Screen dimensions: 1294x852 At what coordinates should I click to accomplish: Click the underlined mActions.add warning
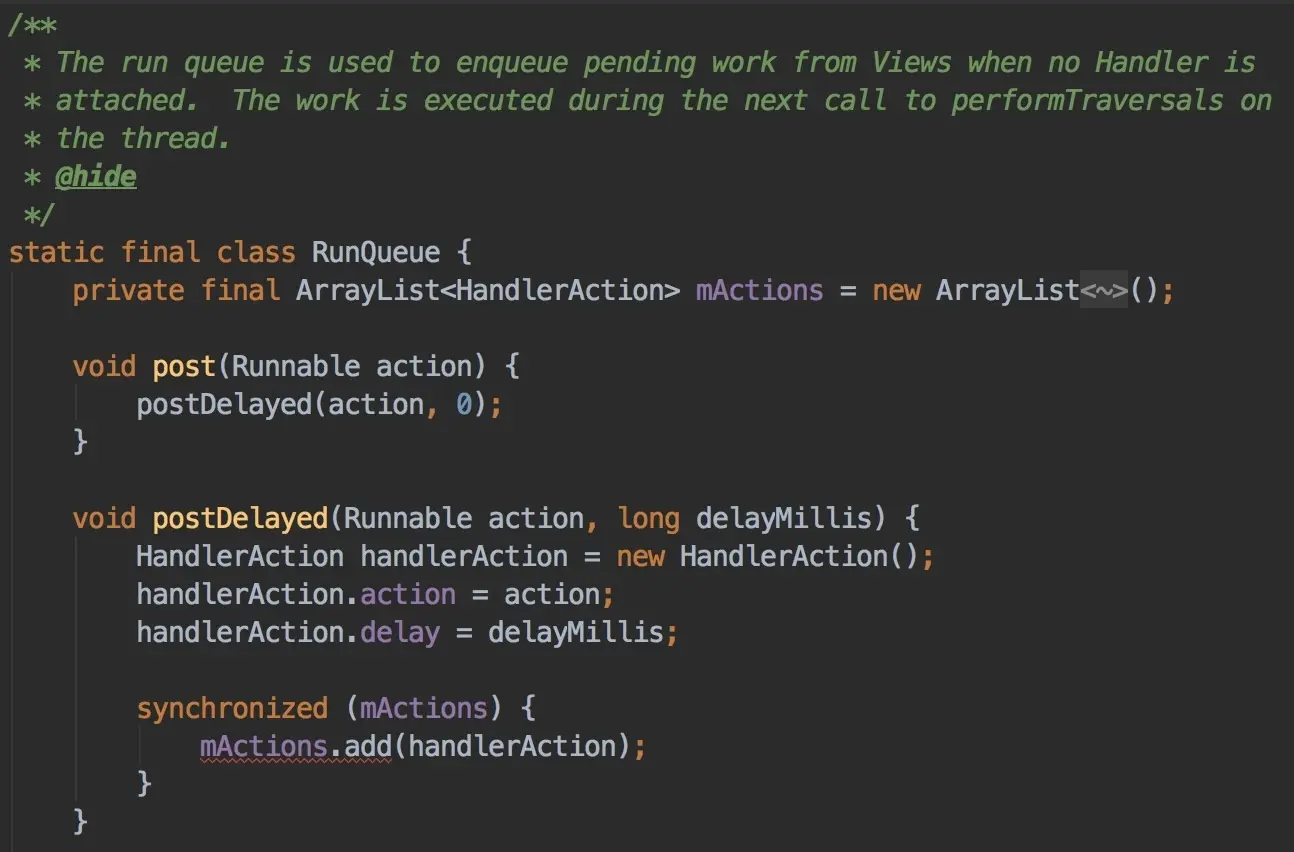(x=295, y=747)
